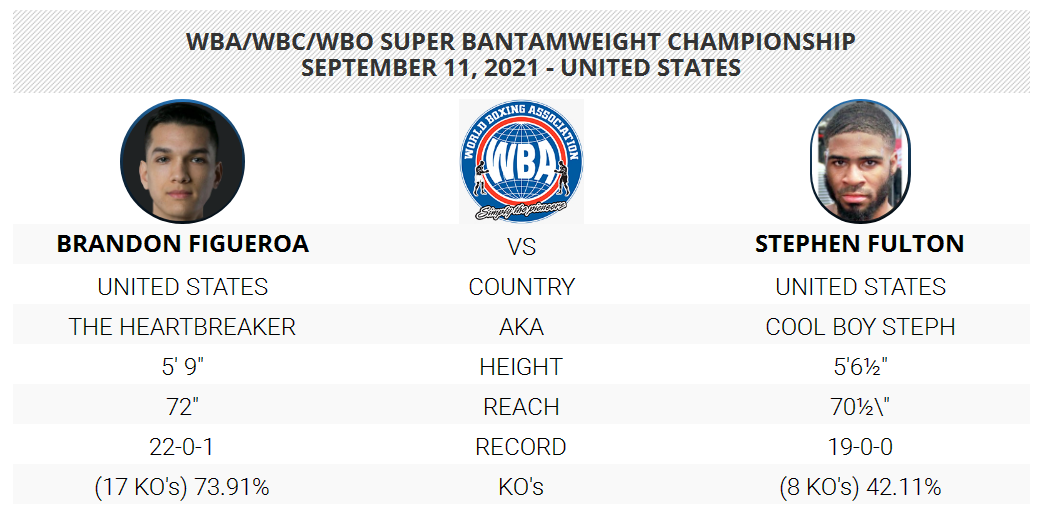Click Figueroa's 22-0-1 record value
This screenshot has width=1042, height=510.
point(182,446)
